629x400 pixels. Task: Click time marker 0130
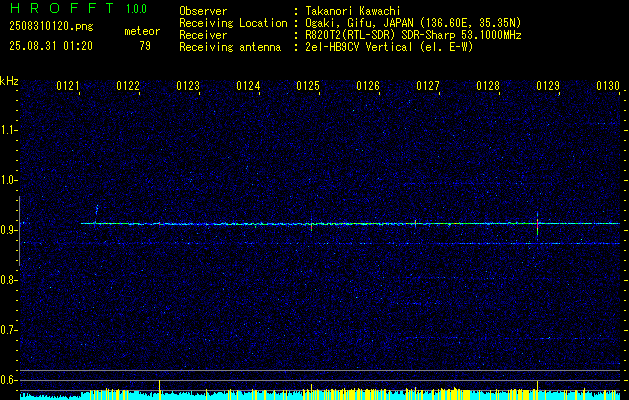click(x=608, y=85)
